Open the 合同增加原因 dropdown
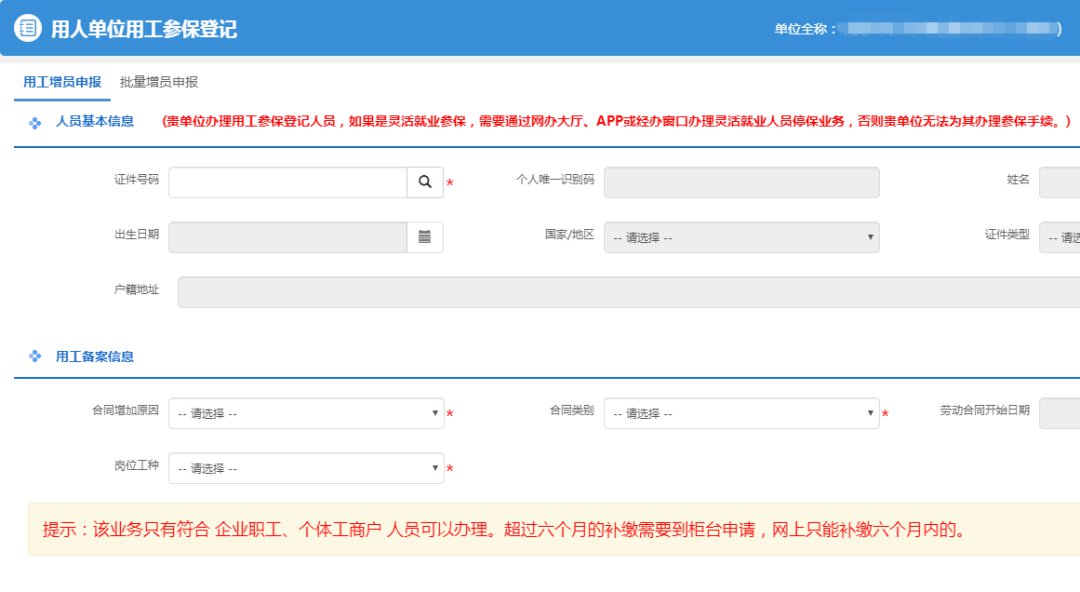The height and width of the screenshot is (592, 1080). point(306,413)
